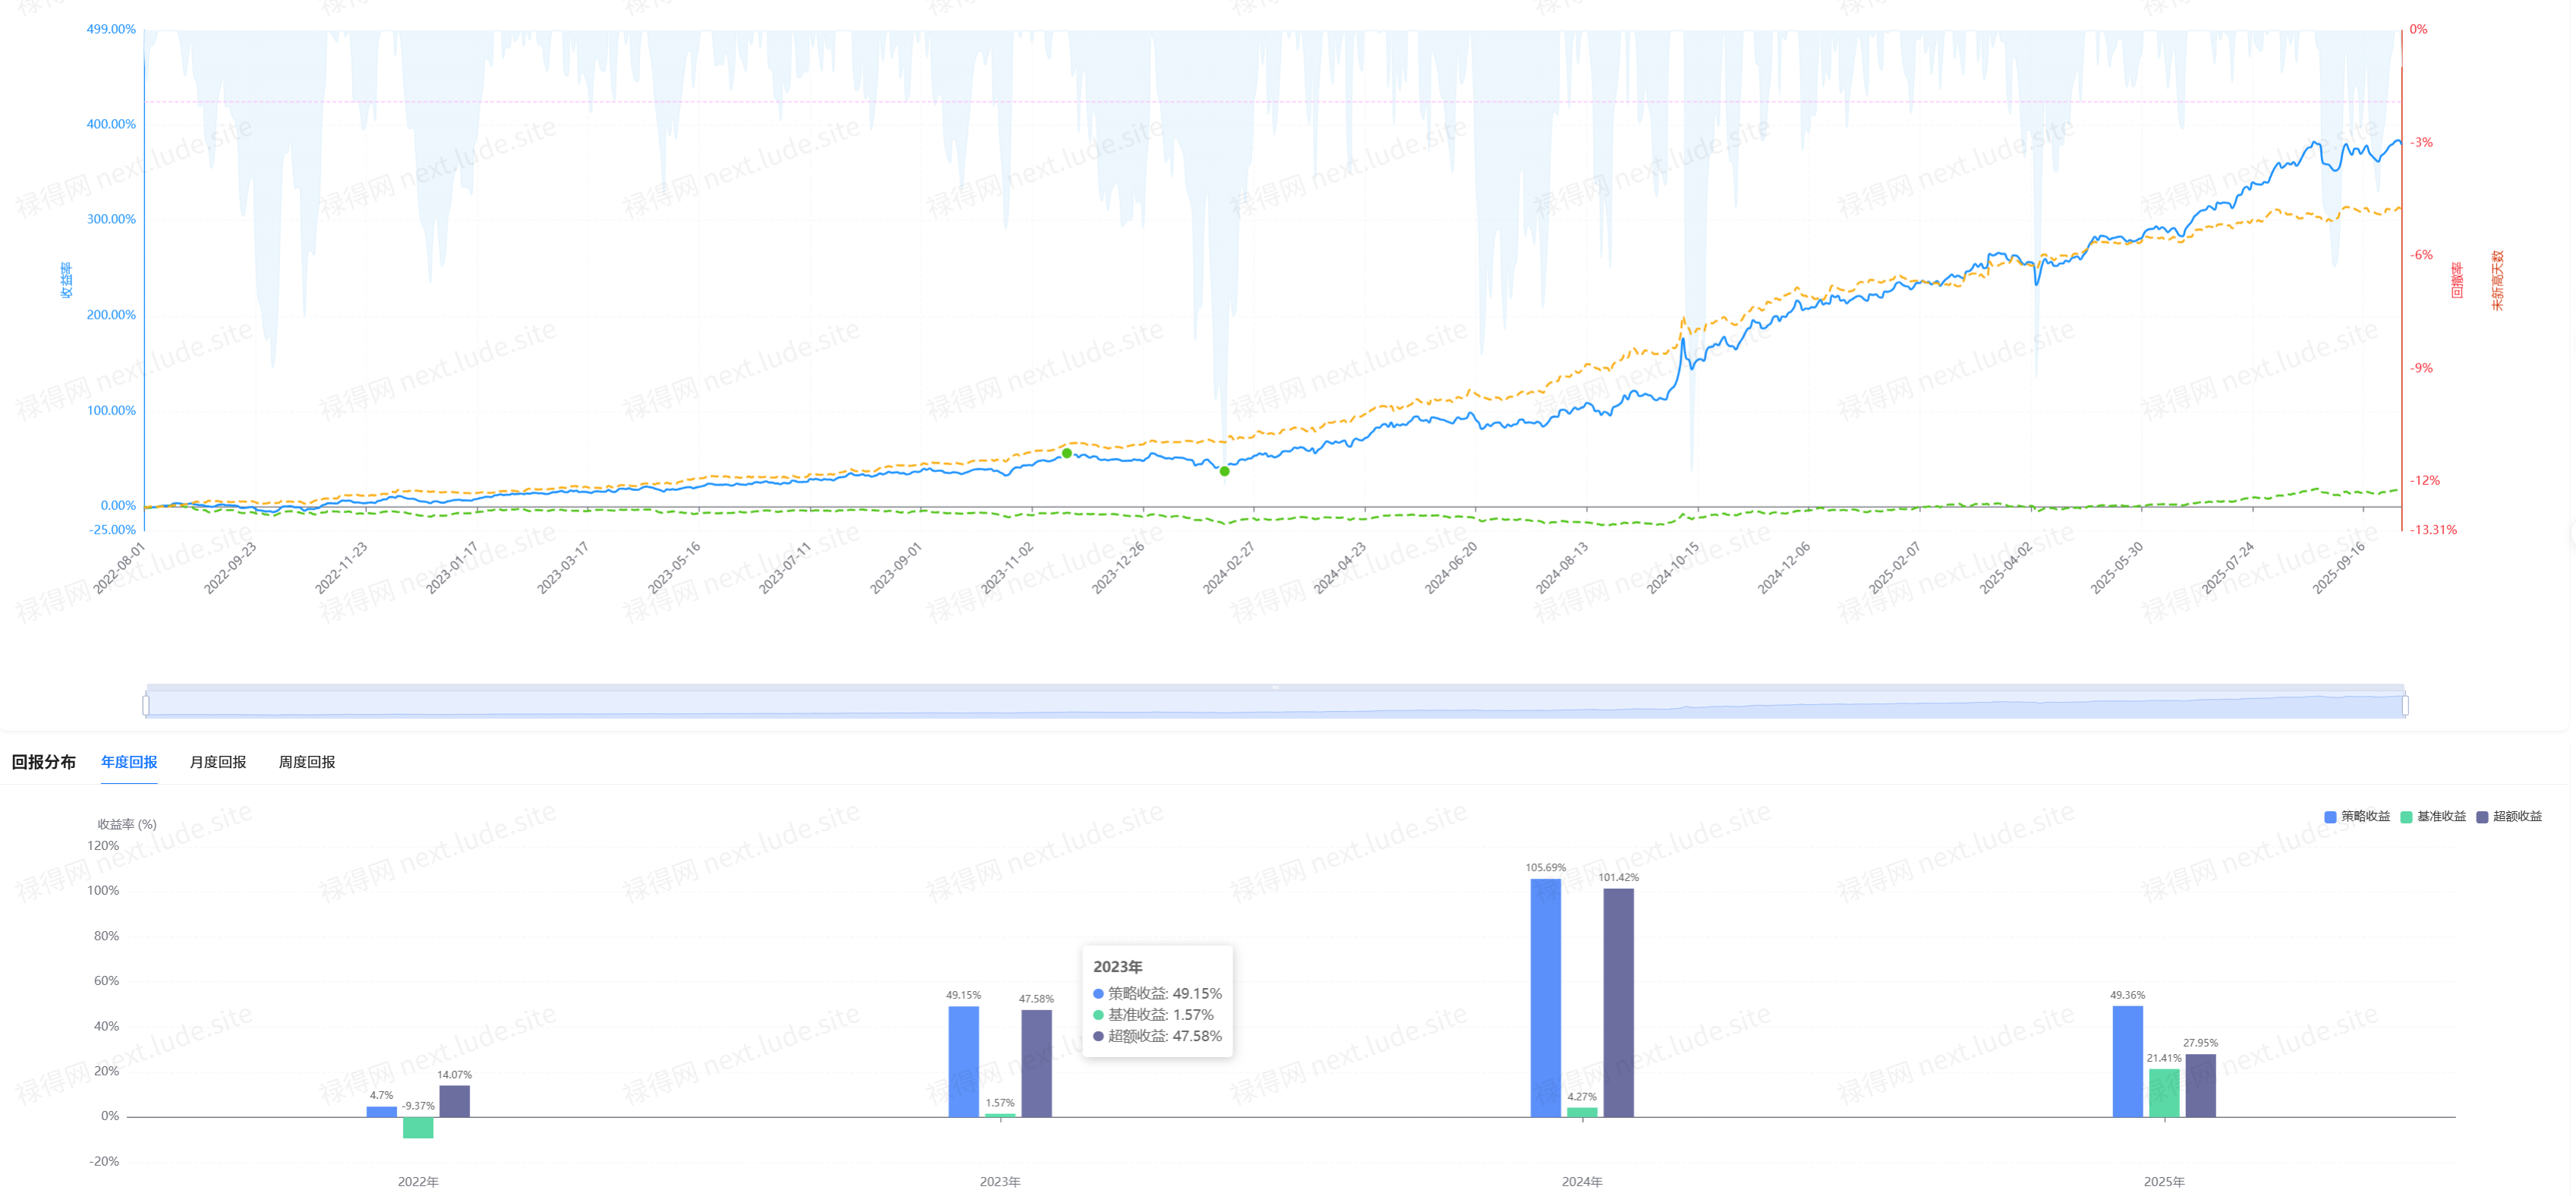Hide series via 基准收益 legend text
Screen dimensions: 2576x1196
[2441, 817]
